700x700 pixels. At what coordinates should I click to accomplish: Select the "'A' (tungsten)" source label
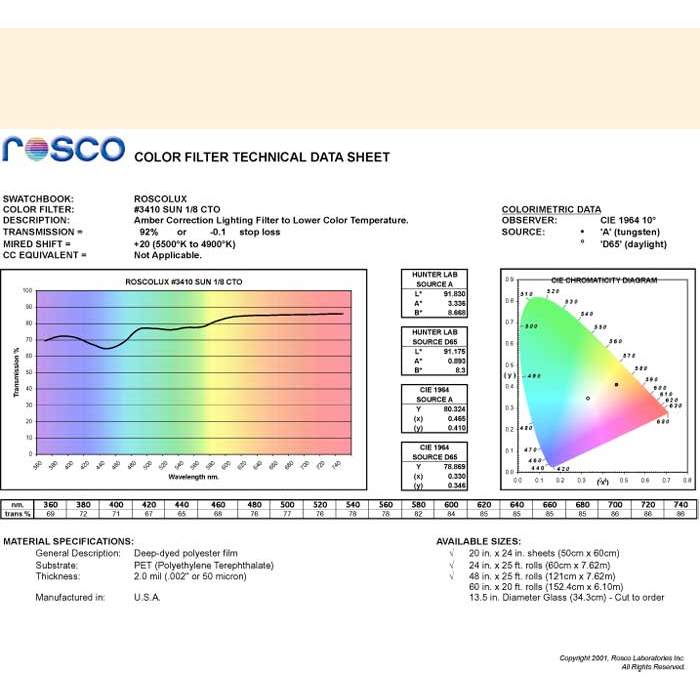(630, 232)
